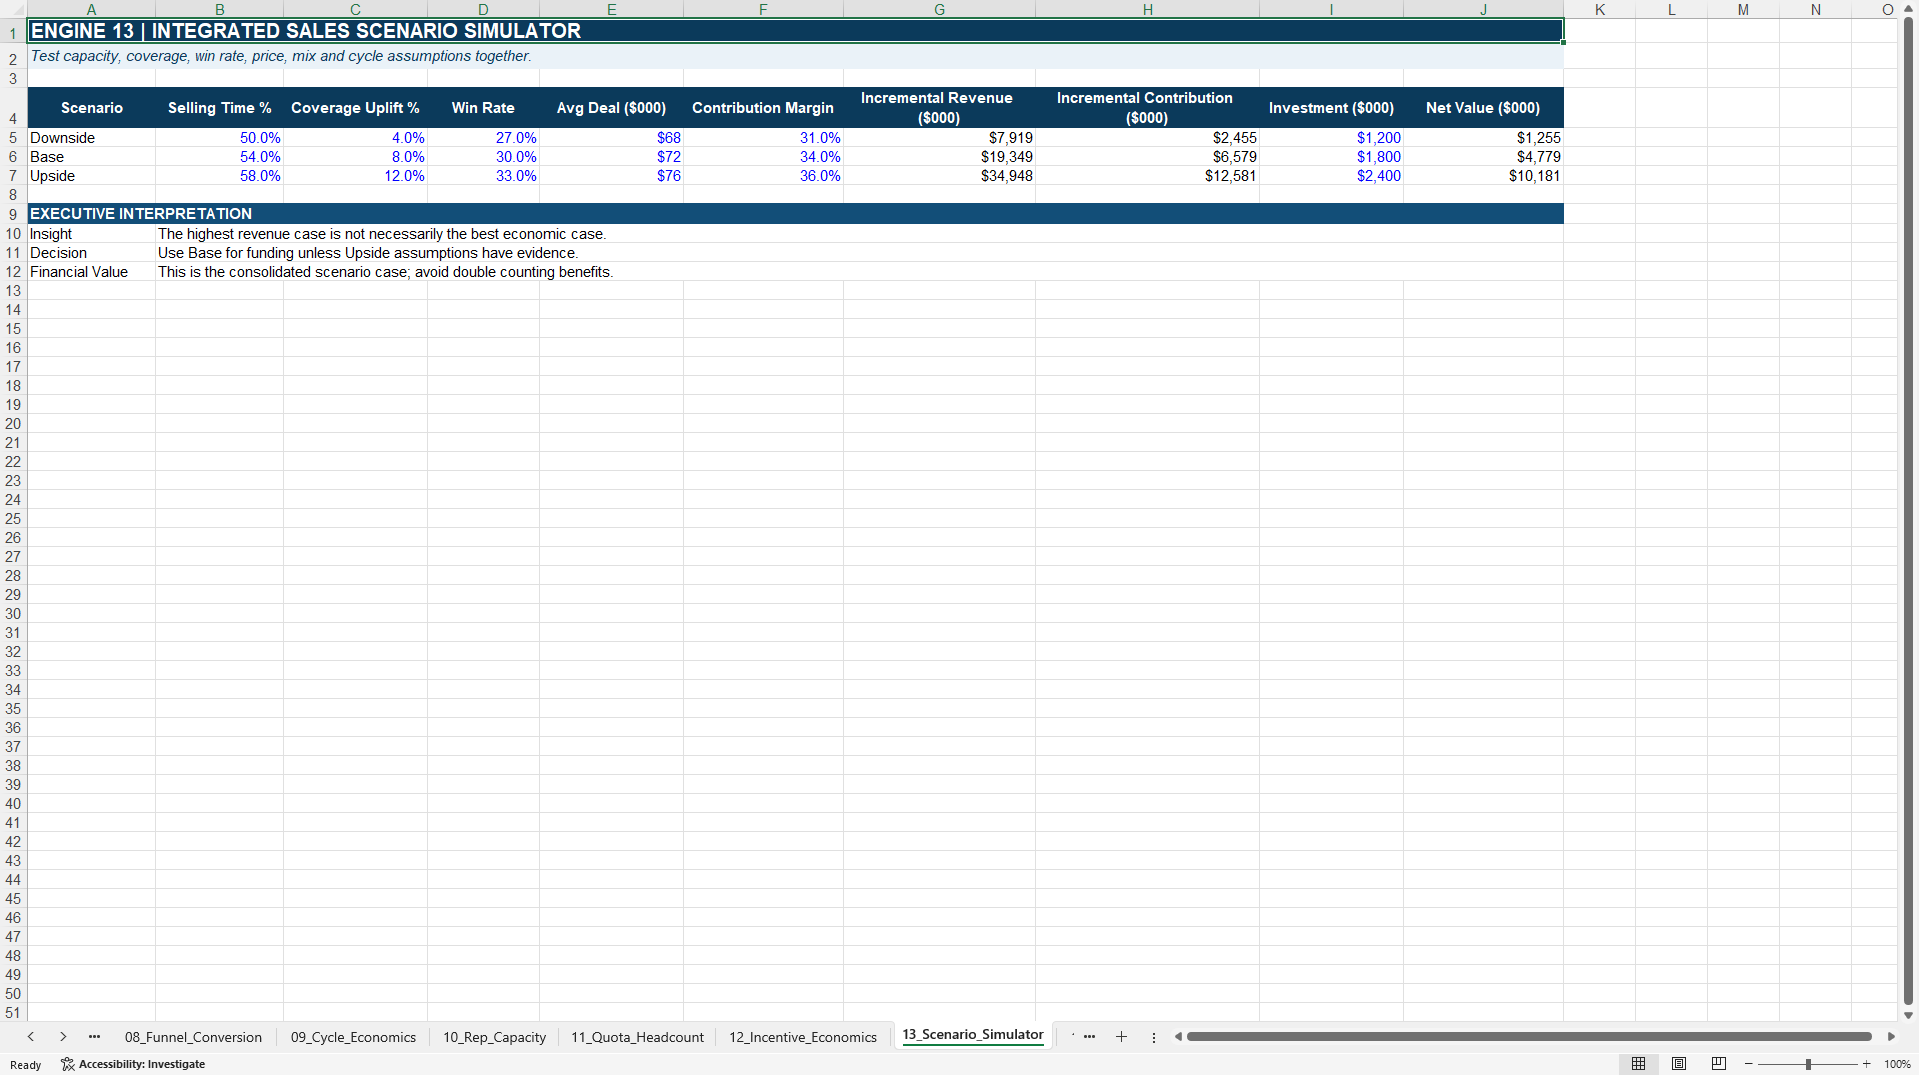Switch to the 09_Cycle_Economics sheet tab
Screen dimensions: 1919x1075
(353, 1037)
